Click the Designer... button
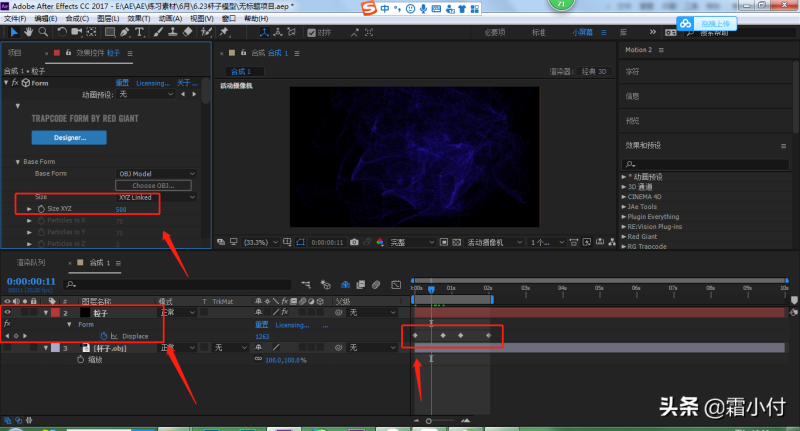800x431 pixels. (69, 136)
